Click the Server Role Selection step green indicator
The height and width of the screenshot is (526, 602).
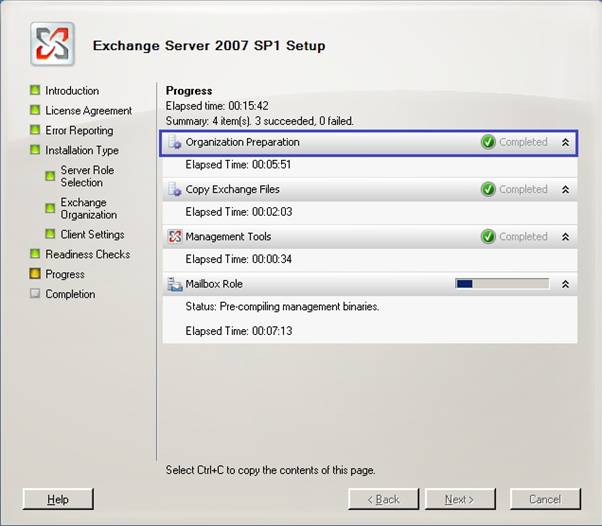coord(50,176)
